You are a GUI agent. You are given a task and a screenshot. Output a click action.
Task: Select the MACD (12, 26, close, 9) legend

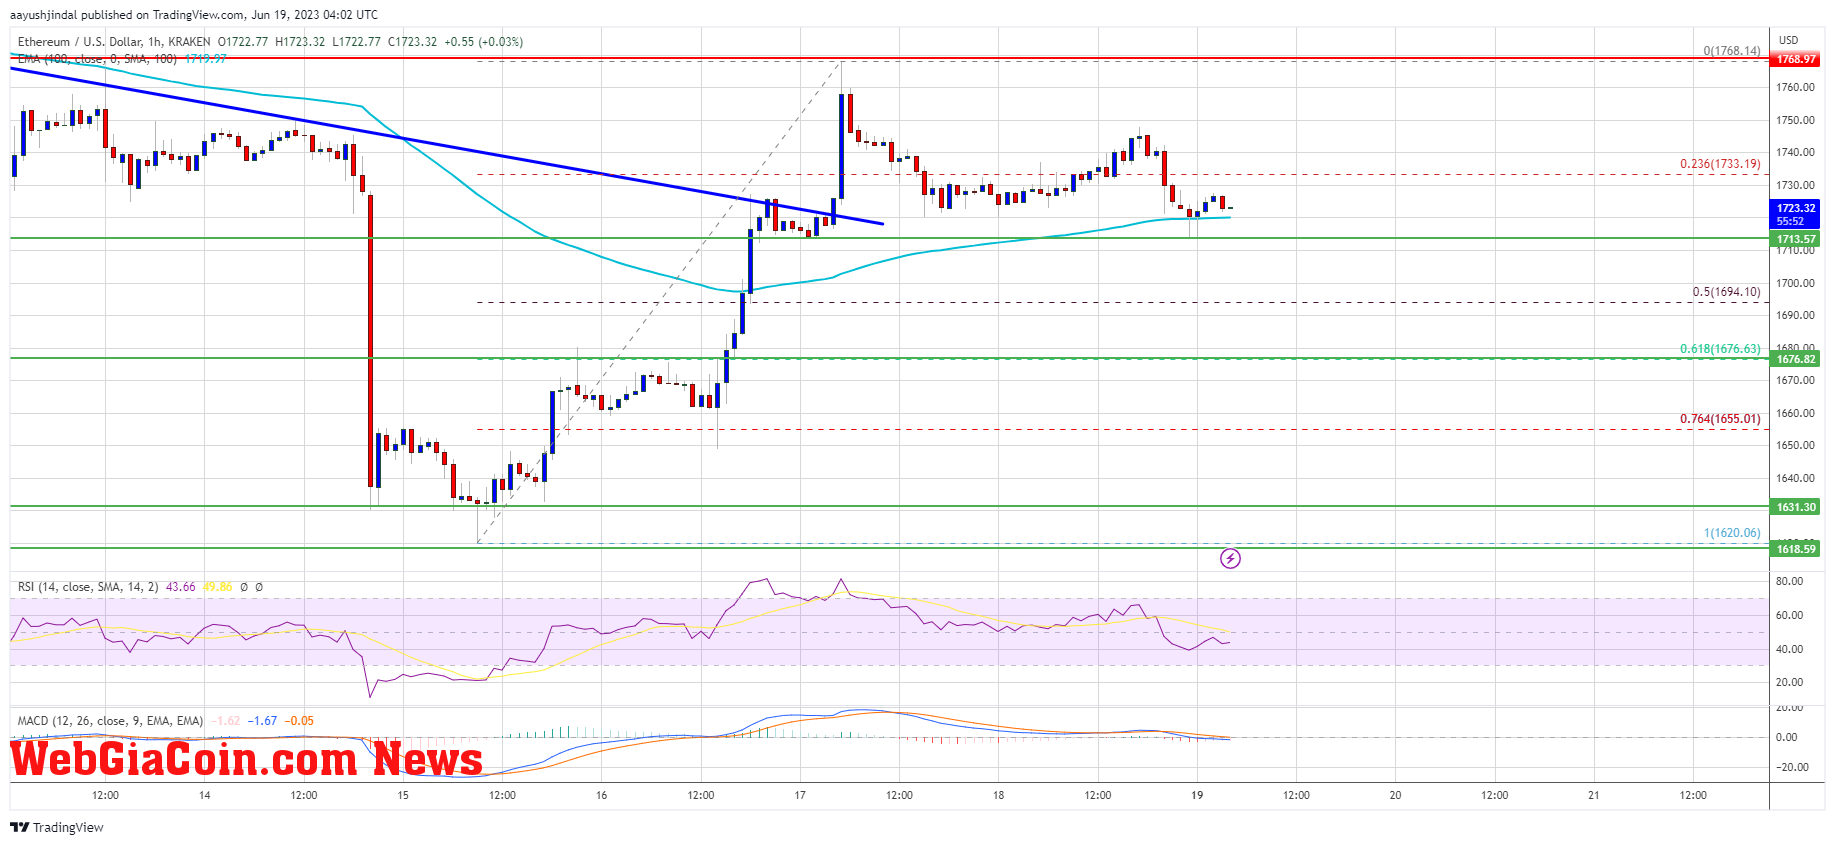(110, 721)
